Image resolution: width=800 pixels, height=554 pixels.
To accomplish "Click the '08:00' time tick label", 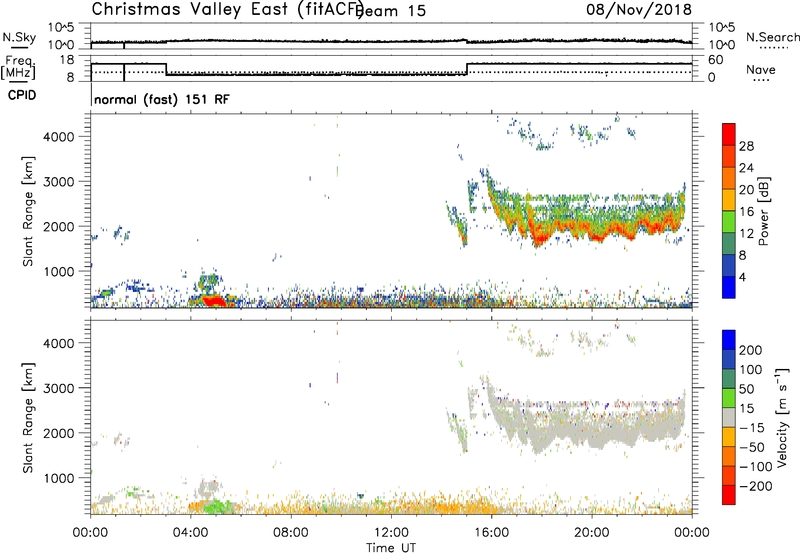I will click(x=290, y=533).
